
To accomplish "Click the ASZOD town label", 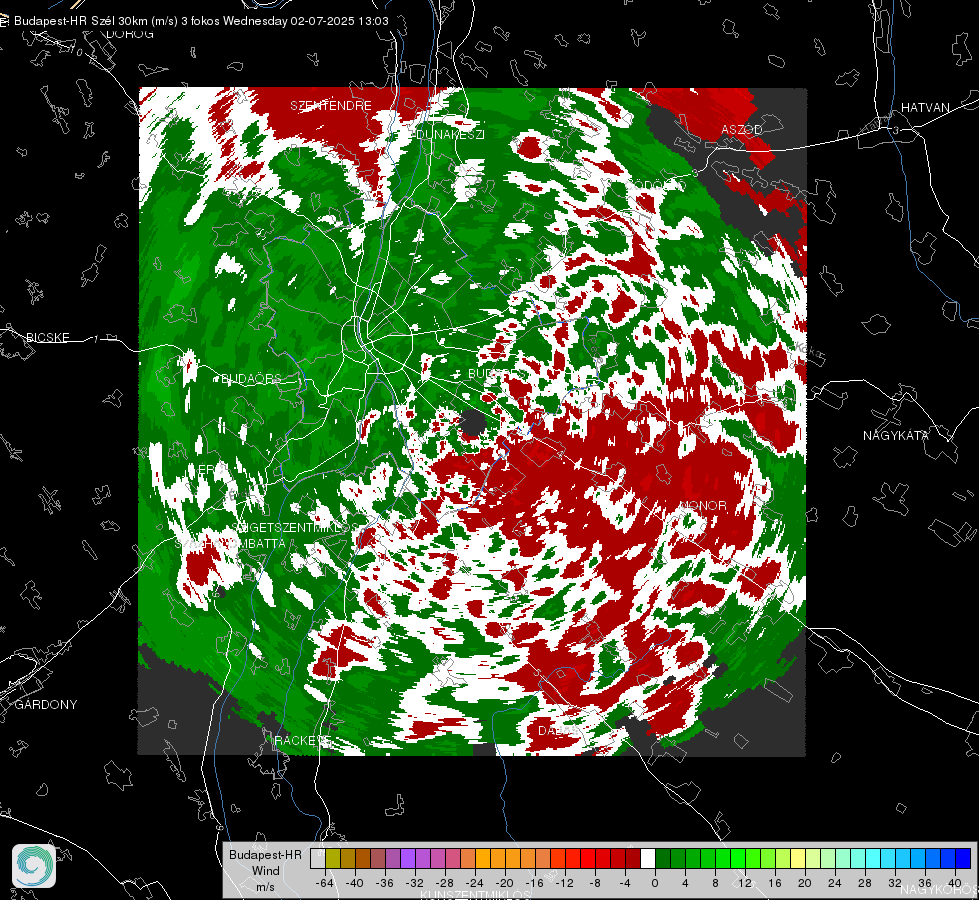I will click(742, 129).
